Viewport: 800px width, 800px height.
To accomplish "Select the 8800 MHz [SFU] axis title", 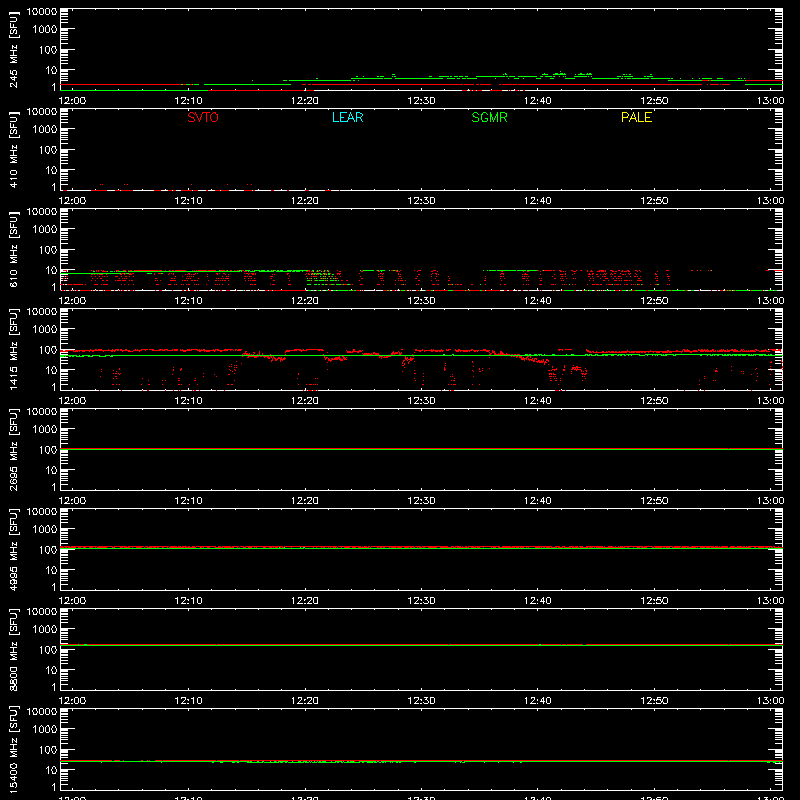I will 13,649.
